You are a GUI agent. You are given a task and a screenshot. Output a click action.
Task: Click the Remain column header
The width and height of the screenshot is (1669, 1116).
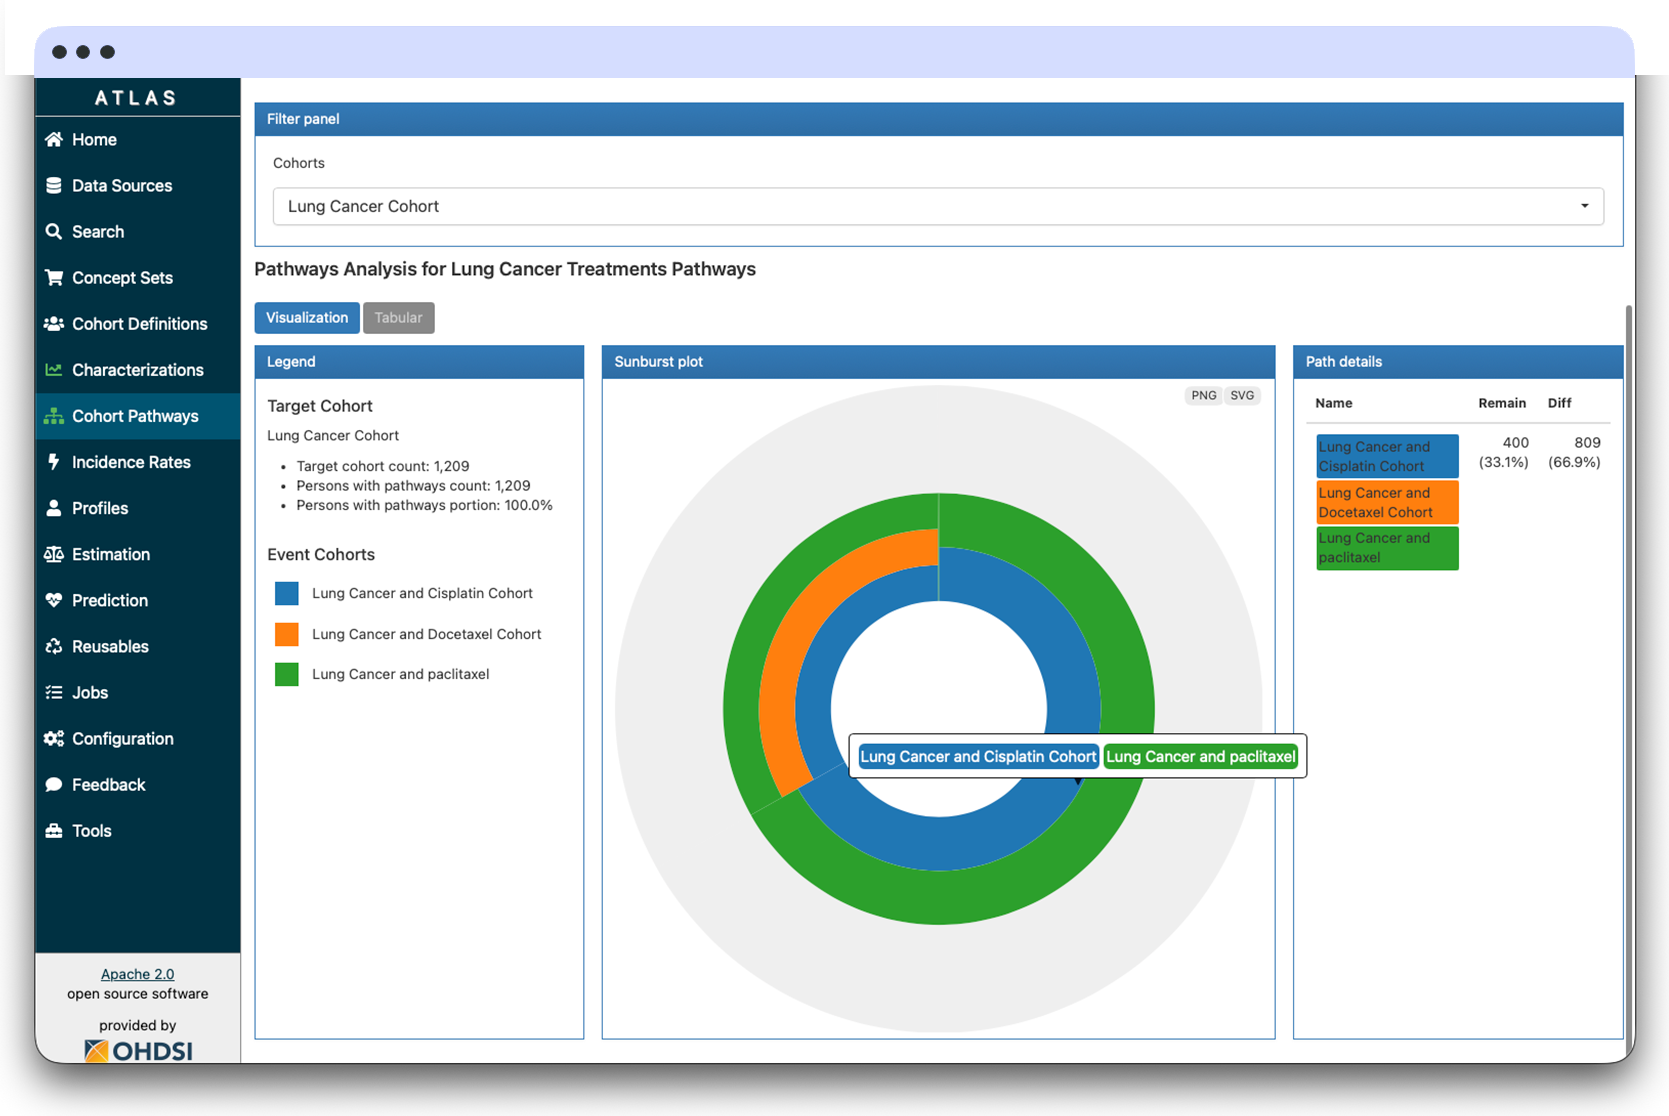point(1502,403)
